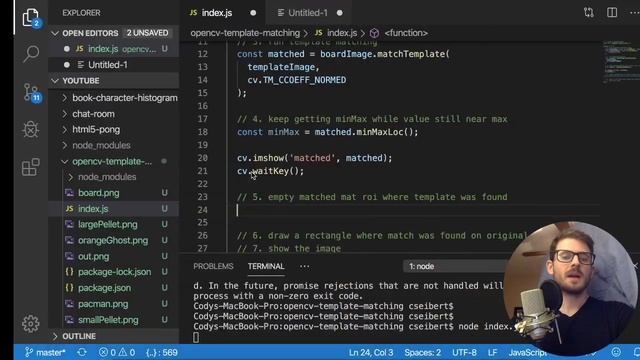
Task: Expand the chat-room folder
Action: (64, 114)
